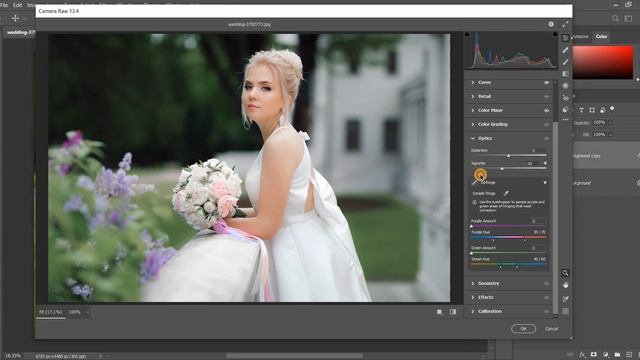Select the Hand tool in Camera Raw
The width and height of the screenshot is (640, 360).
pyautogui.click(x=565, y=285)
